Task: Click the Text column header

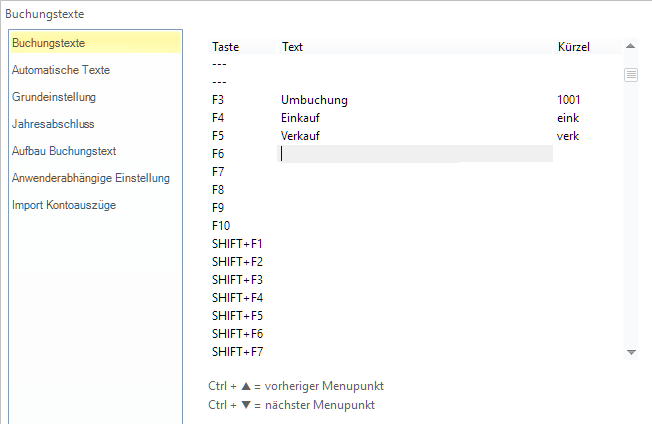Action: point(293,47)
